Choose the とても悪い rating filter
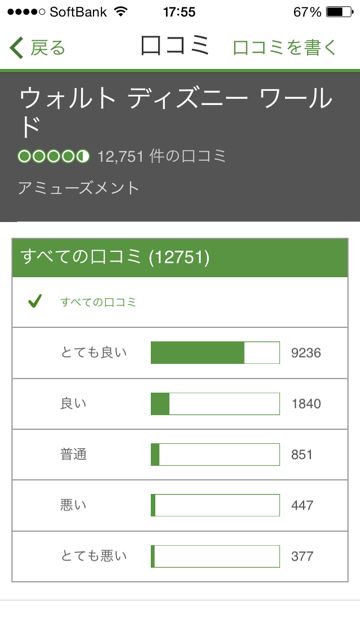The image size is (360, 640). [180, 556]
